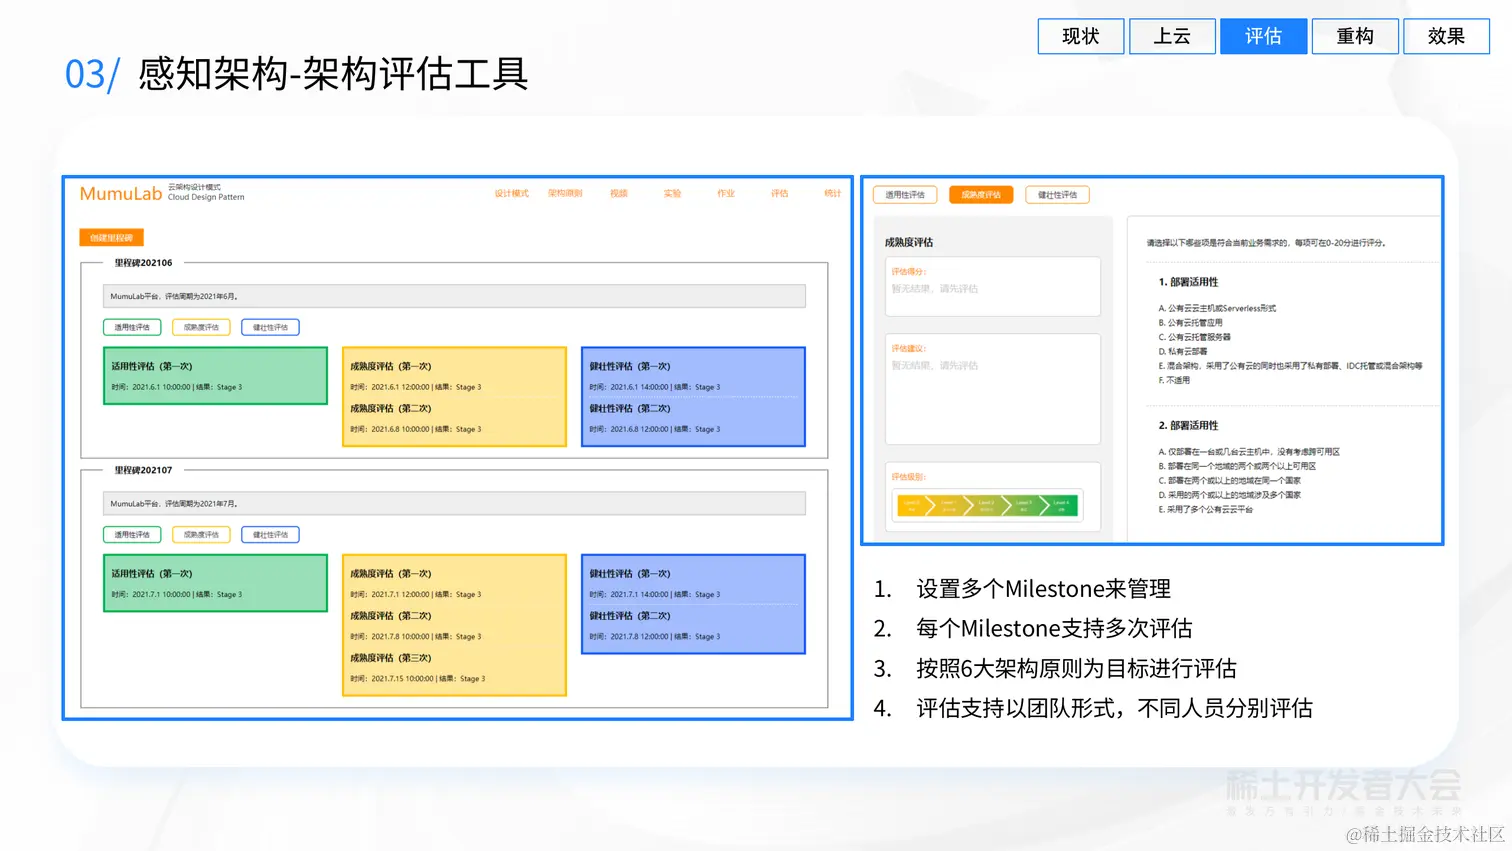Click the MumuLab logo

pyautogui.click(x=121, y=193)
